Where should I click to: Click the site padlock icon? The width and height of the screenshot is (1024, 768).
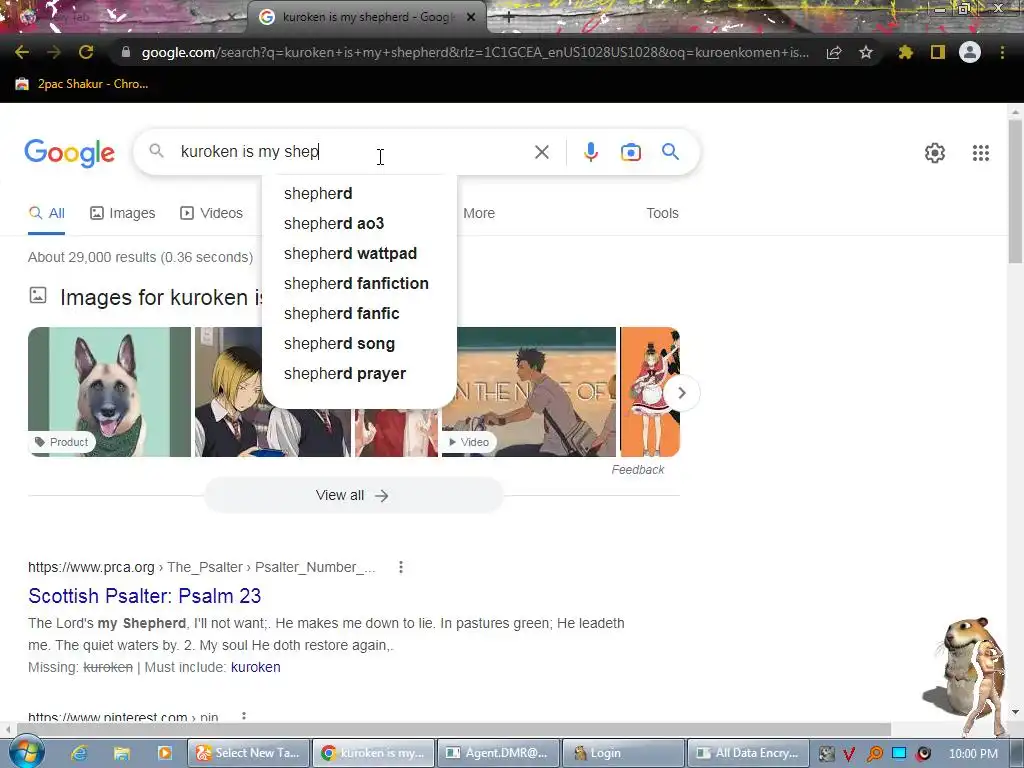click(x=126, y=52)
